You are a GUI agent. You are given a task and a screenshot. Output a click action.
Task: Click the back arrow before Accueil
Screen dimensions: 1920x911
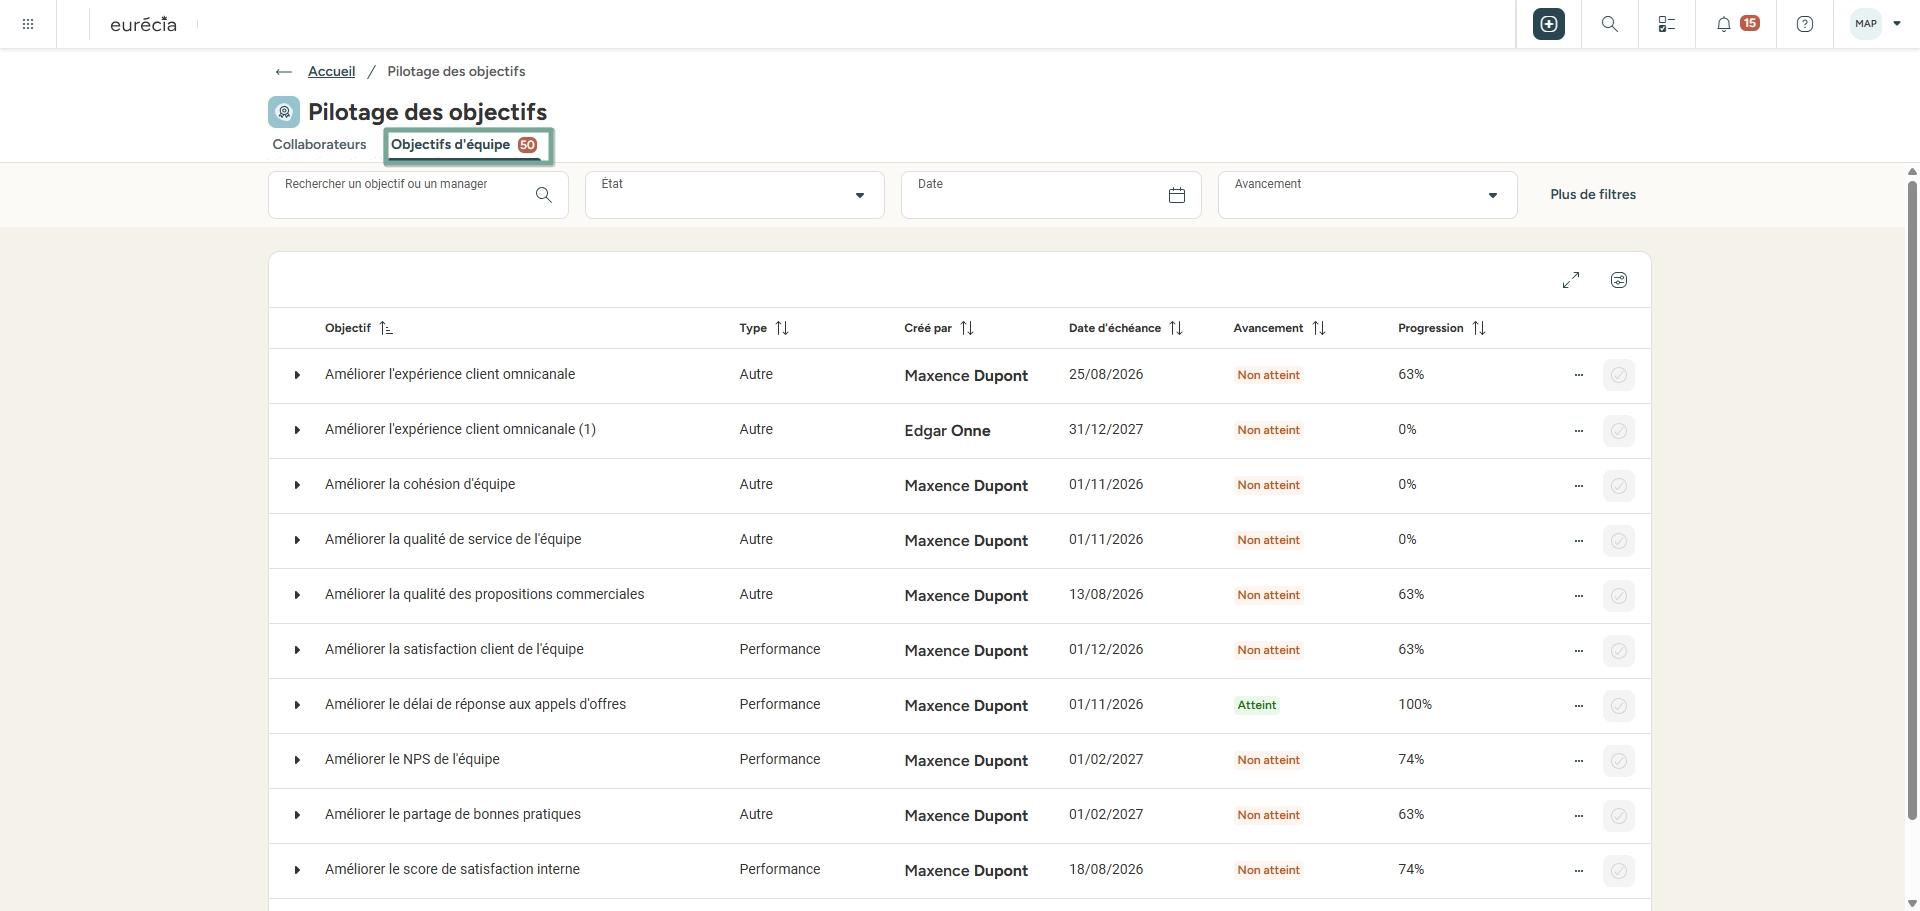pyautogui.click(x=284, y=72)
